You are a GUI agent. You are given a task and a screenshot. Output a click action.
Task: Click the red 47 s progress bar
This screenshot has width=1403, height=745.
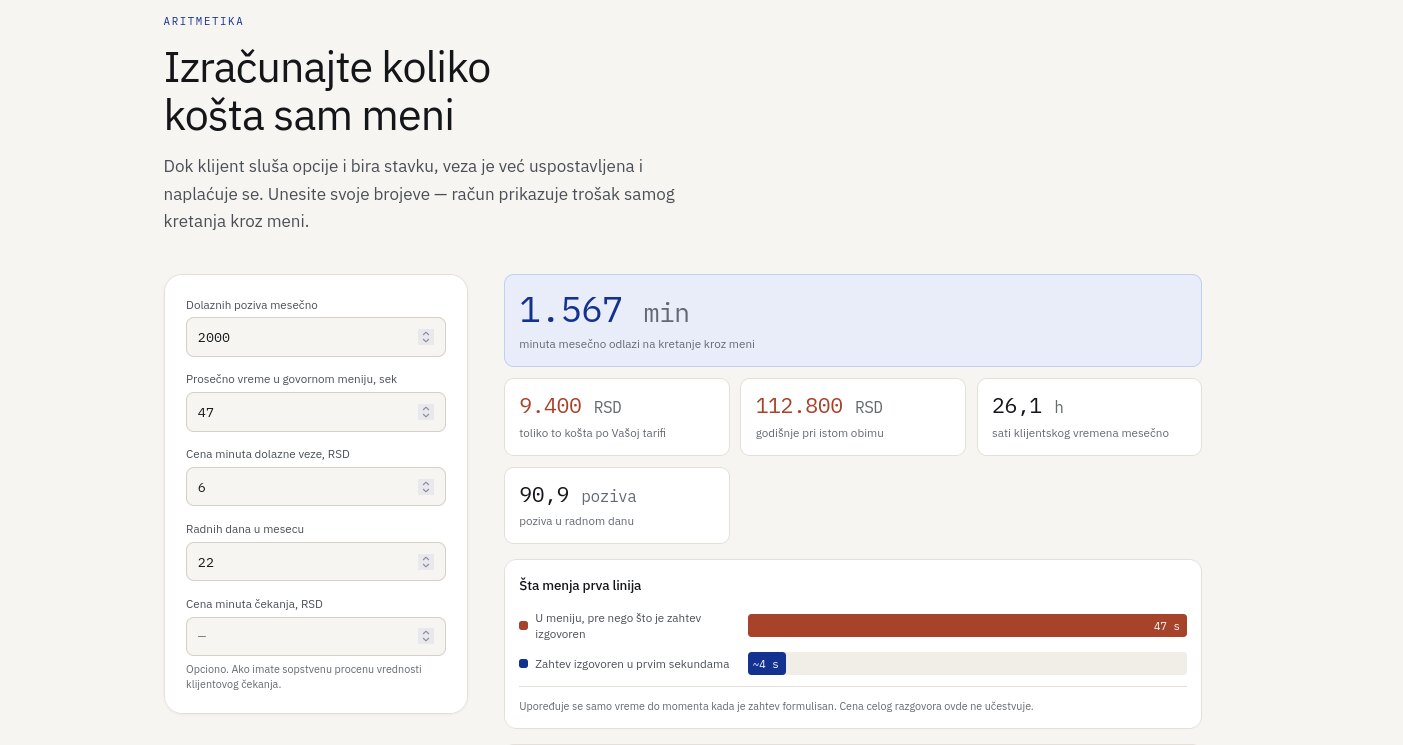pos(967,626)
